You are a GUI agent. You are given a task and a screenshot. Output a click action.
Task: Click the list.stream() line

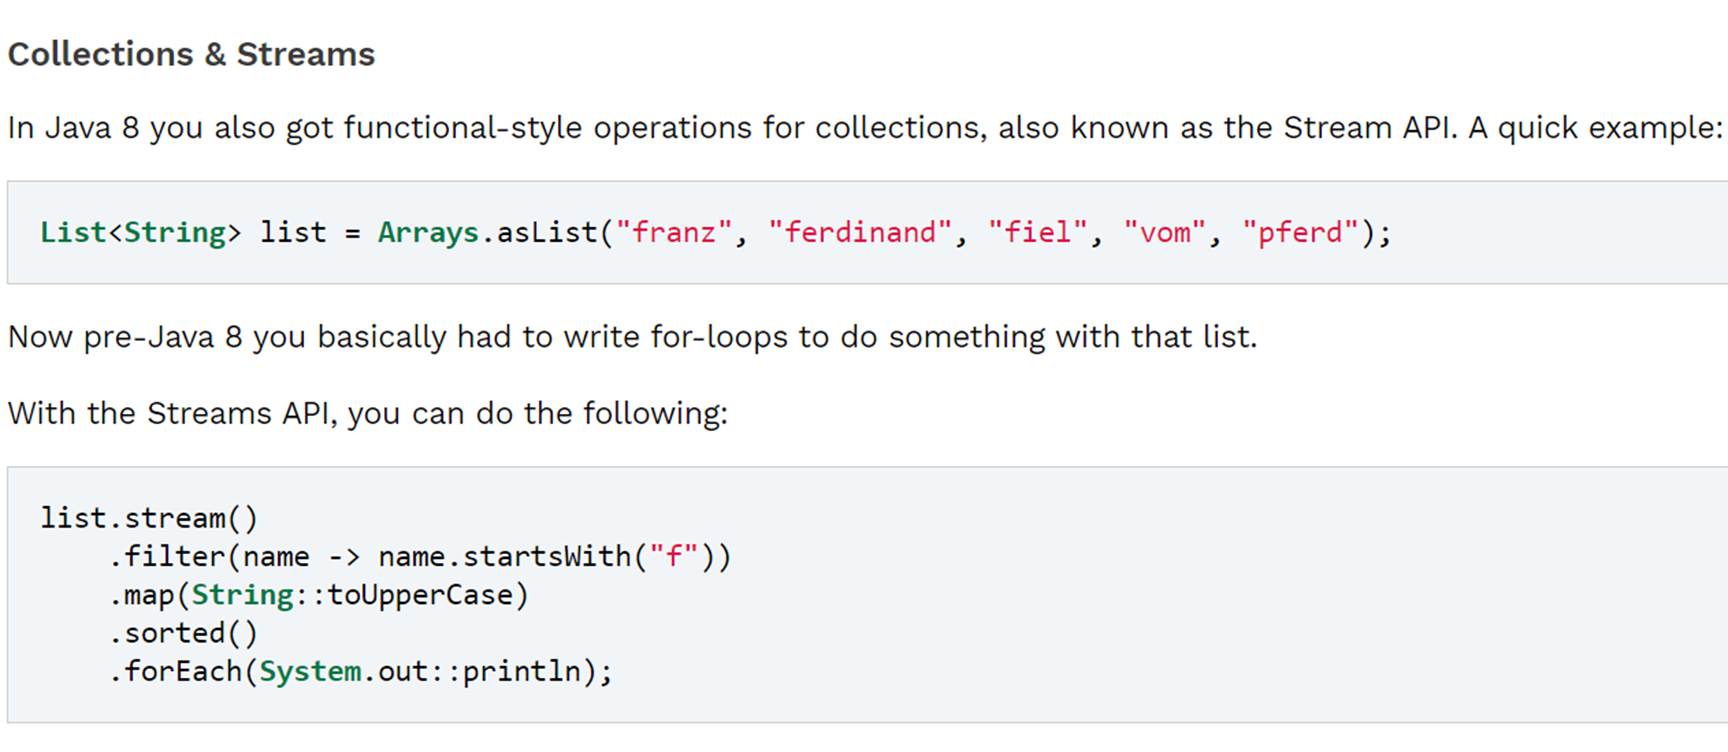[x=149, y=518]
